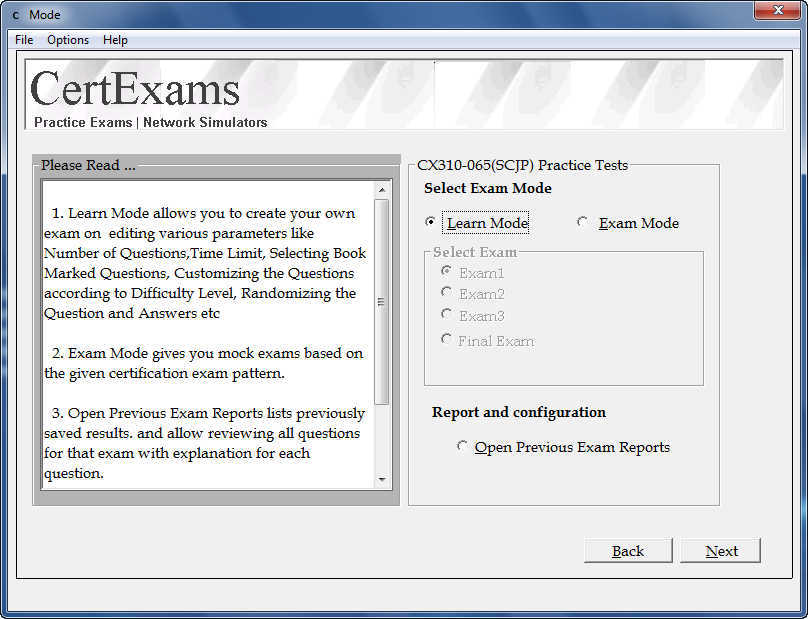Click the window icon in the title bar
This screenshot has width=808, height=619.
(16, 15)
